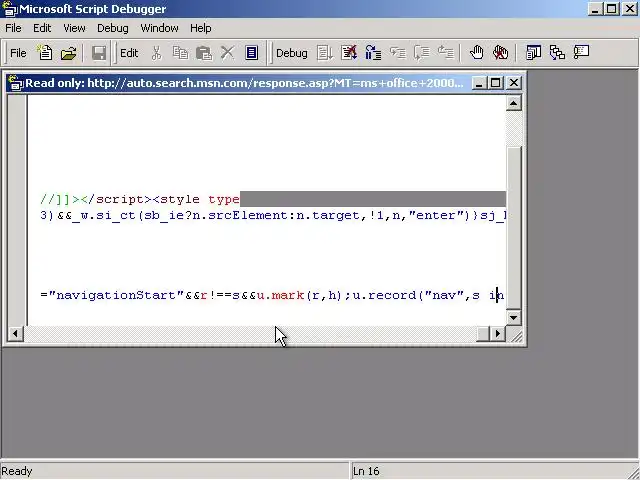Open the Command Window icon
Screen dimensions: 640x480
[x=581, y=53]
